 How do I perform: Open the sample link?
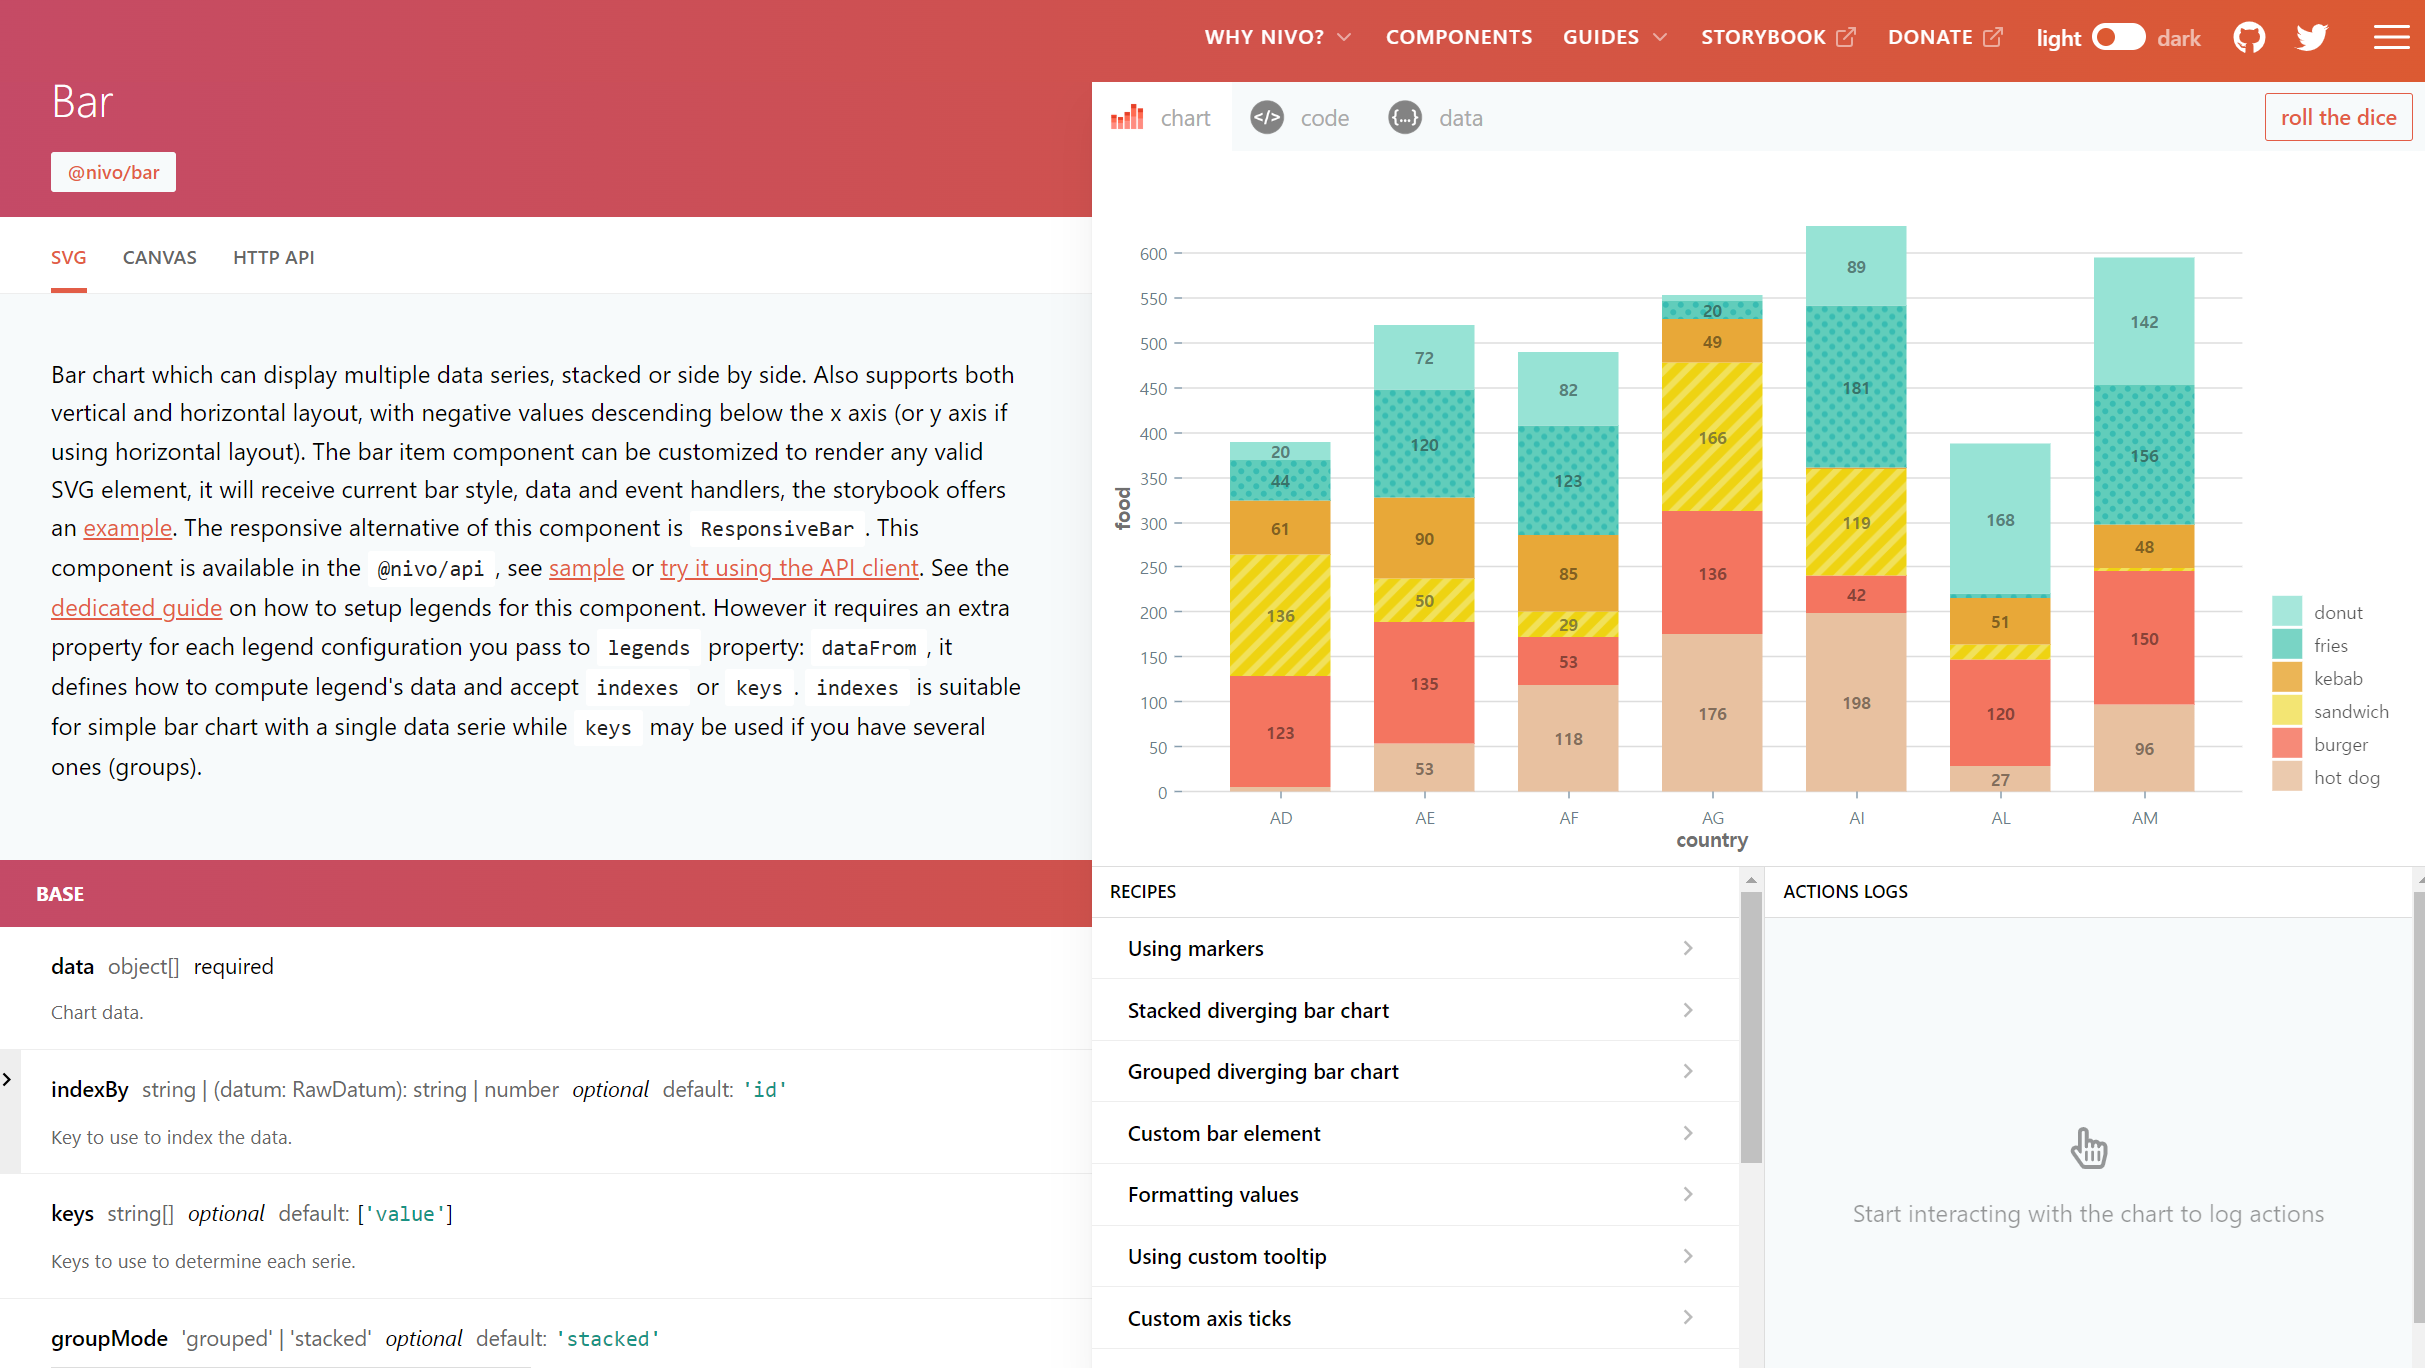(586, 568)
